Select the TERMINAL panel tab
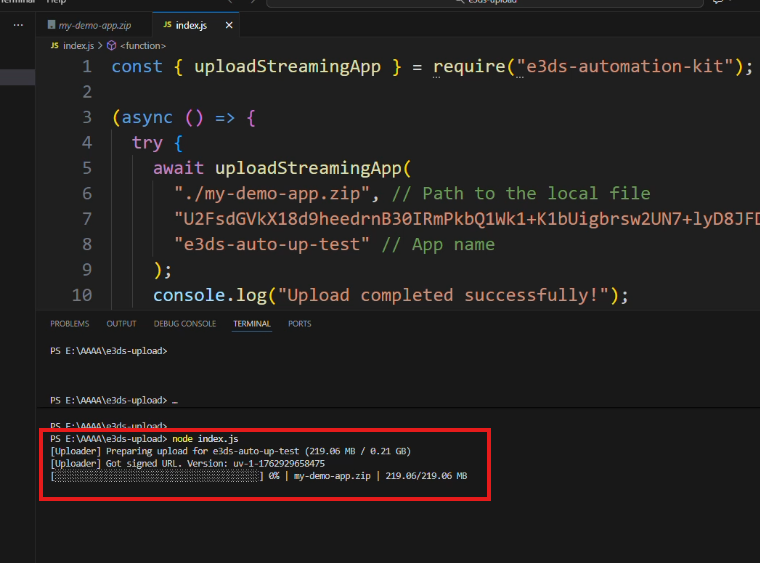Viewport: 760px width, 563px height. point(252,324)
